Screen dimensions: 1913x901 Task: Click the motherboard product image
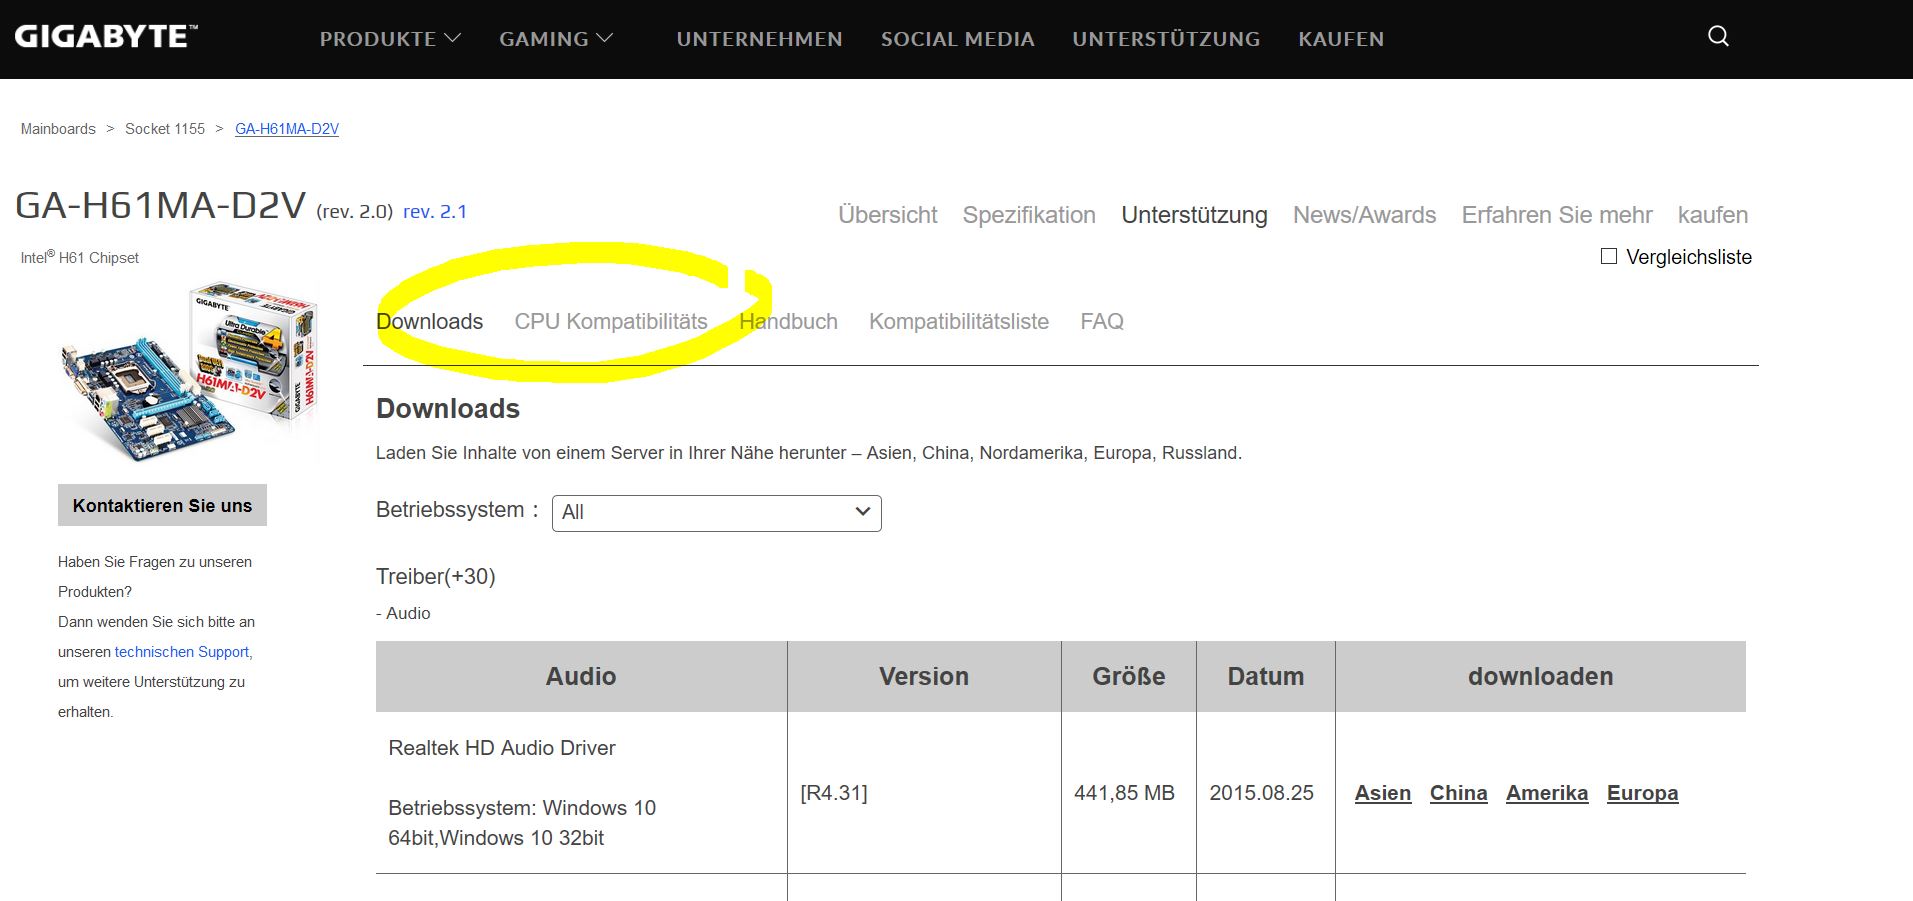tap(190, 372)
